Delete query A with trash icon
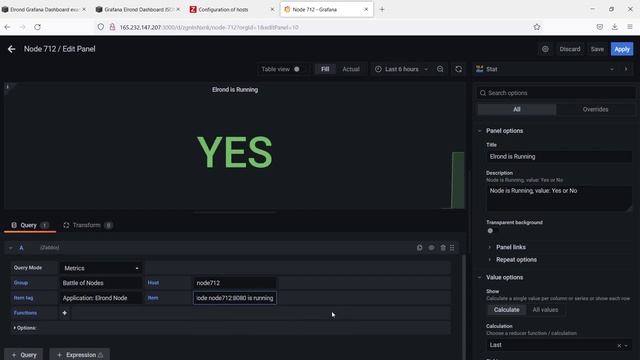640x360 pixels. (x=443, y=248)
